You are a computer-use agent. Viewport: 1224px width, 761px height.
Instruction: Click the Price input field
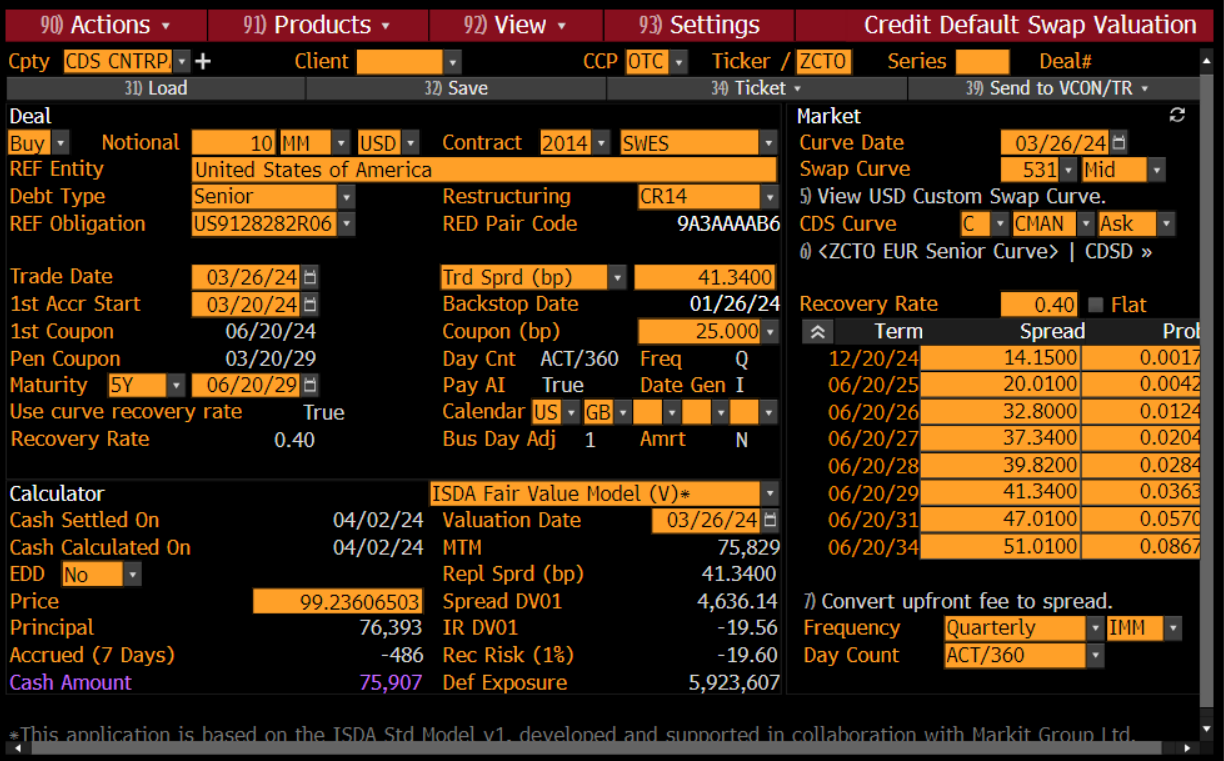(x=337, y=601)
